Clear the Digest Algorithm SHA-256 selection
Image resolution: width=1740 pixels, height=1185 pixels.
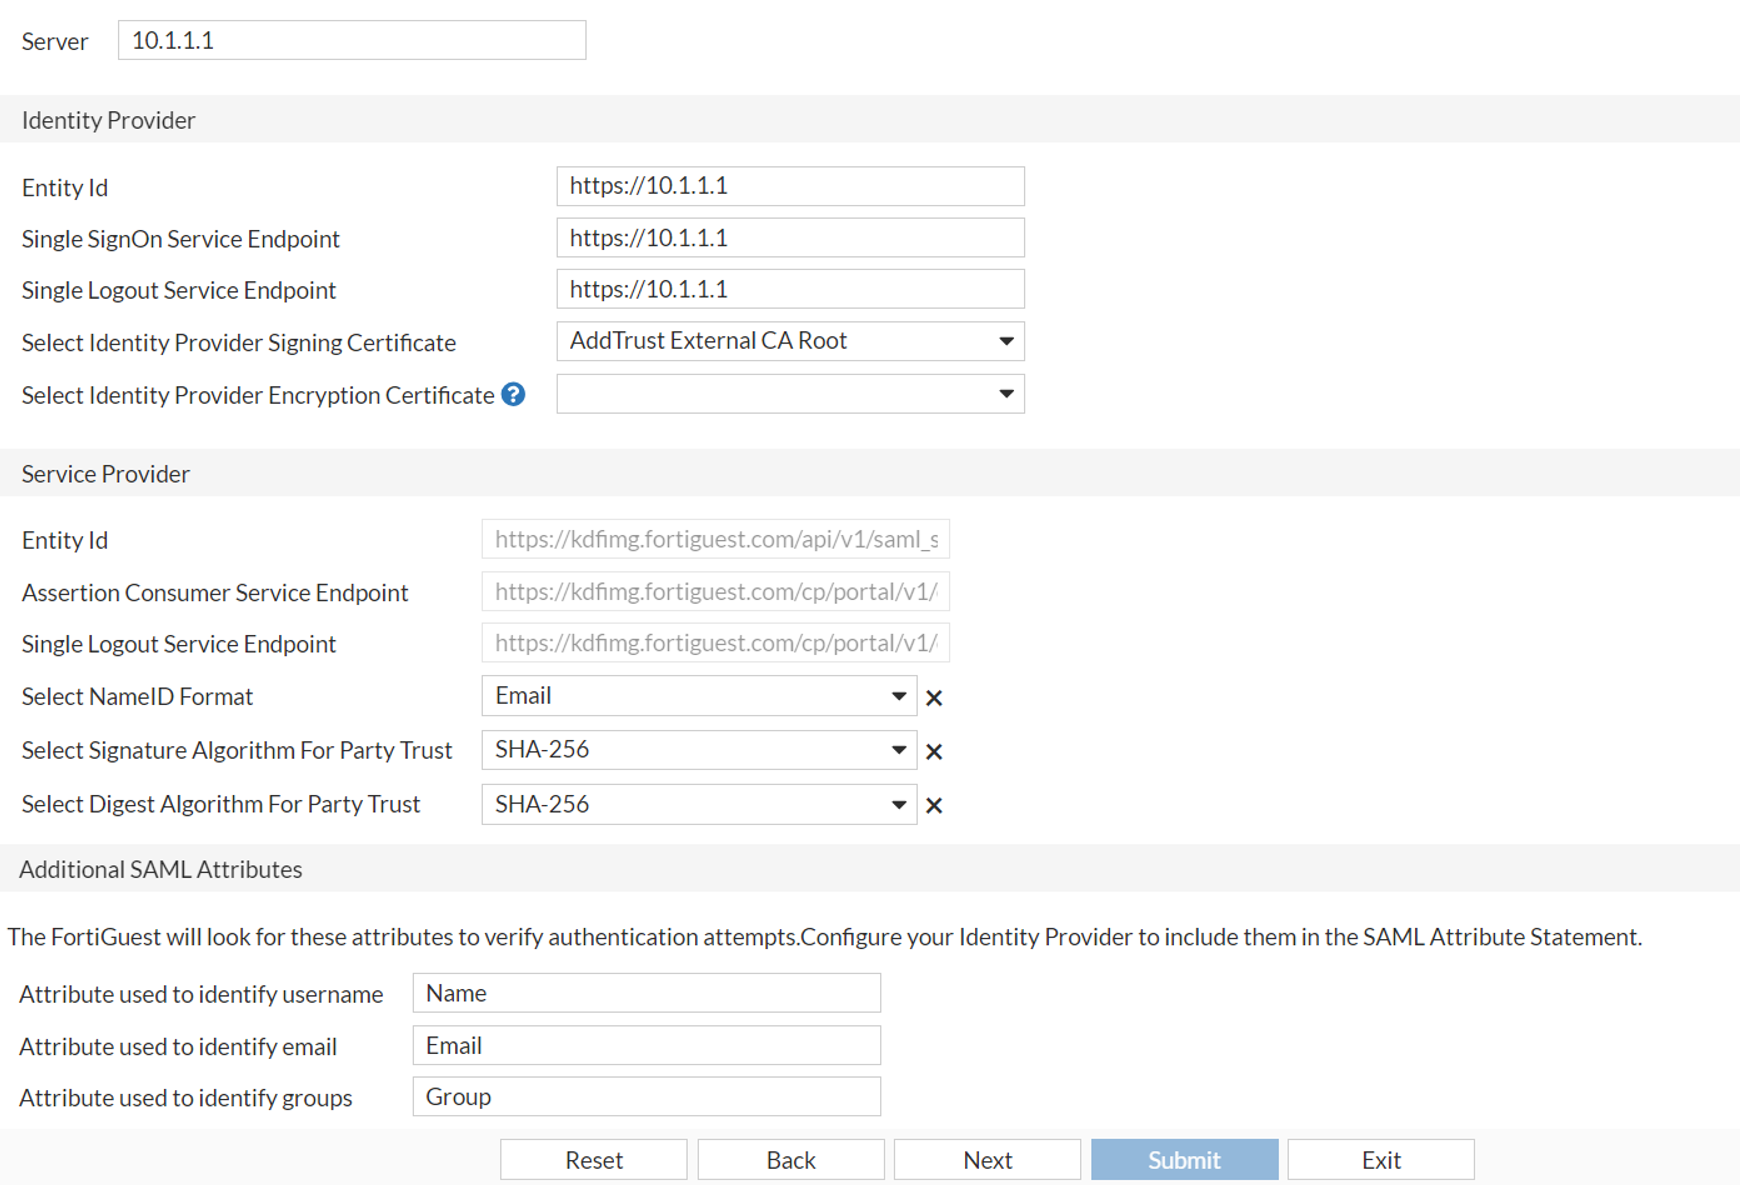click(x=934, y=804)
